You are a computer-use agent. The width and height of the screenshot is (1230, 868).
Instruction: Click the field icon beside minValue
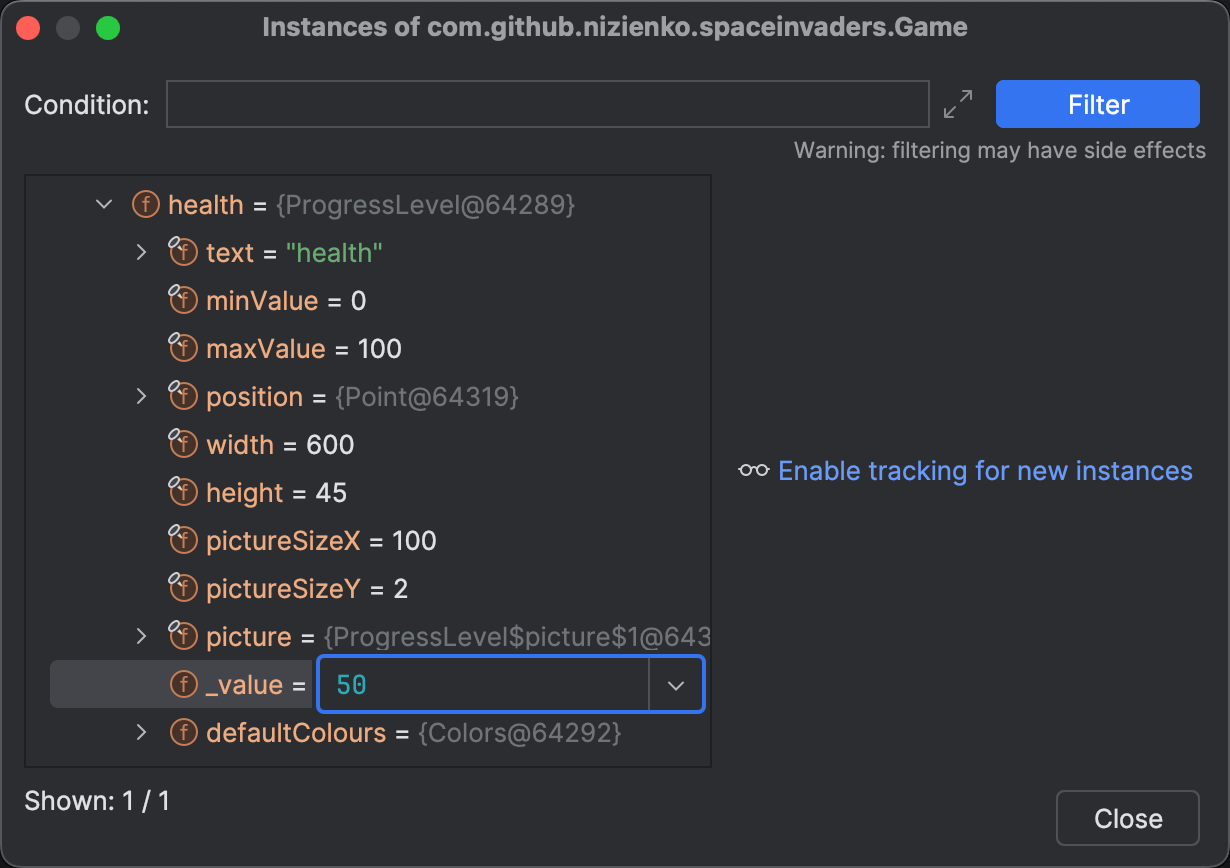pos(183,301)
